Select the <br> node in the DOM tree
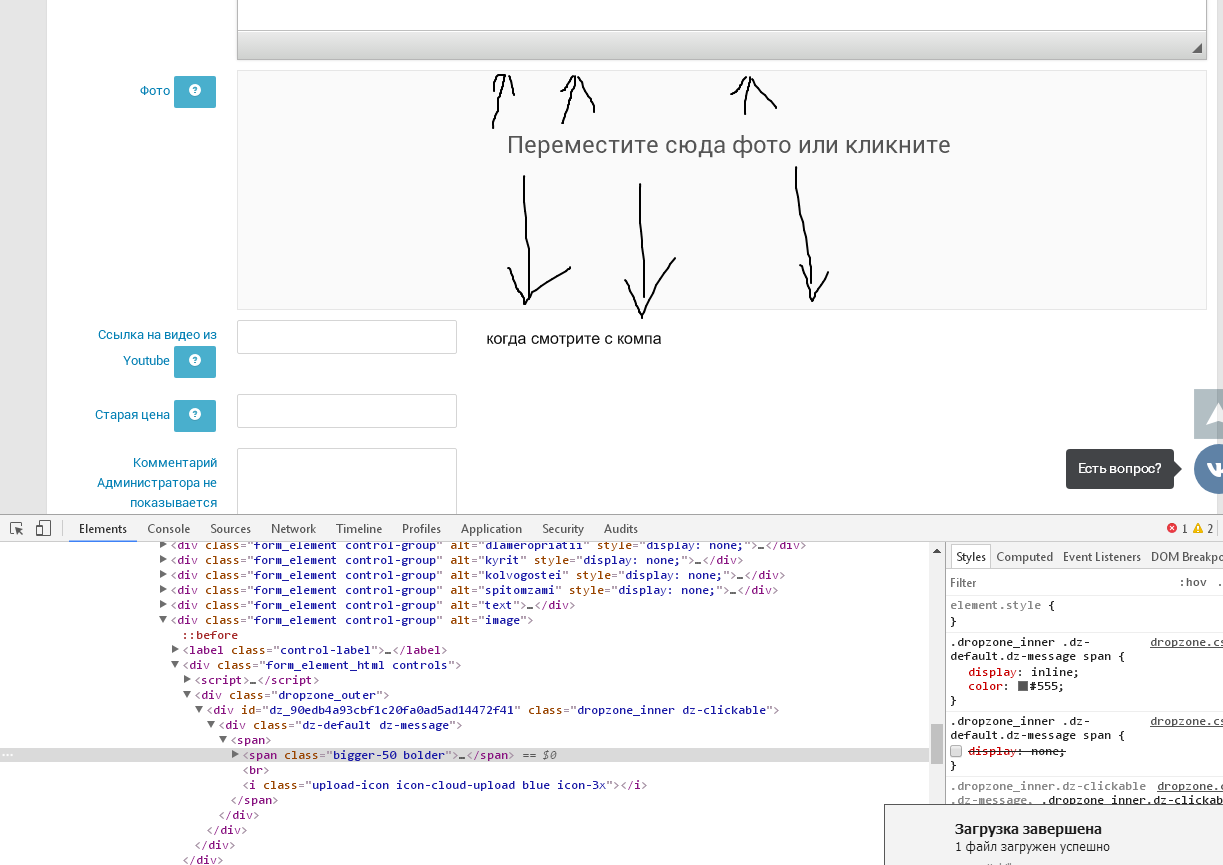 tap(256, 770)
